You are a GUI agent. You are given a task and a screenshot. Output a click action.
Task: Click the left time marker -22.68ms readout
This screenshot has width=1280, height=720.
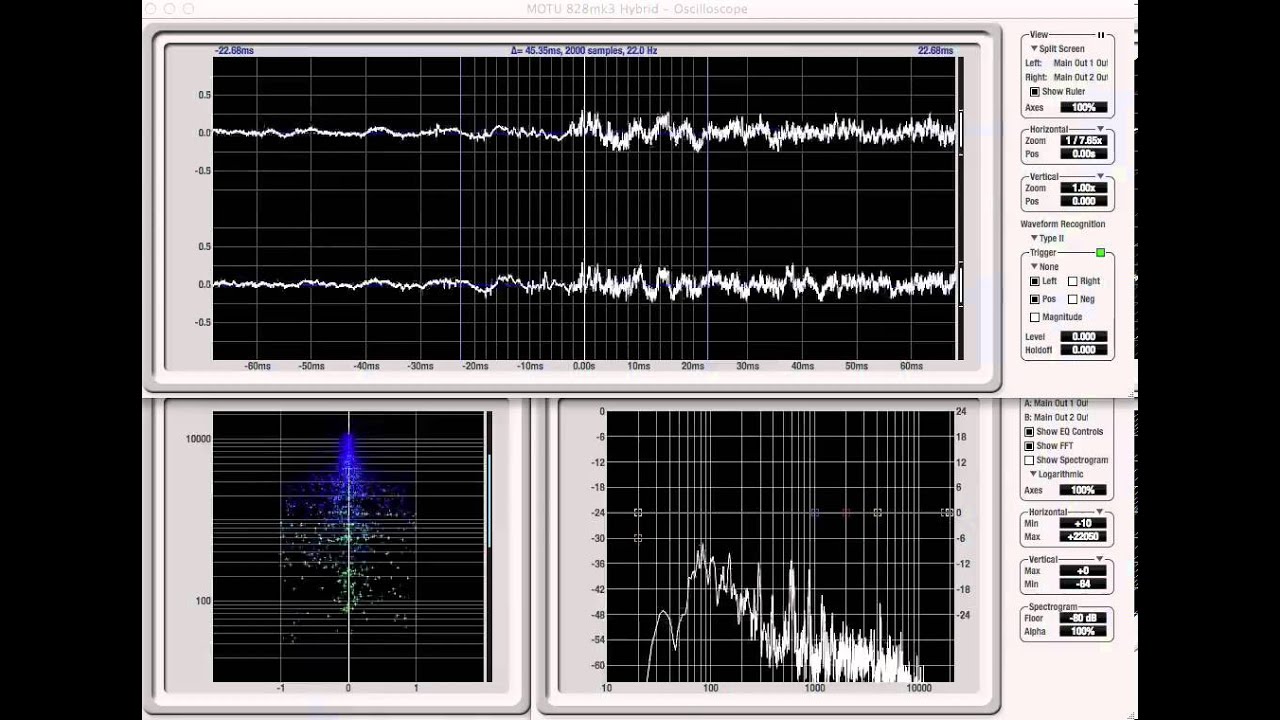point(234,50)
